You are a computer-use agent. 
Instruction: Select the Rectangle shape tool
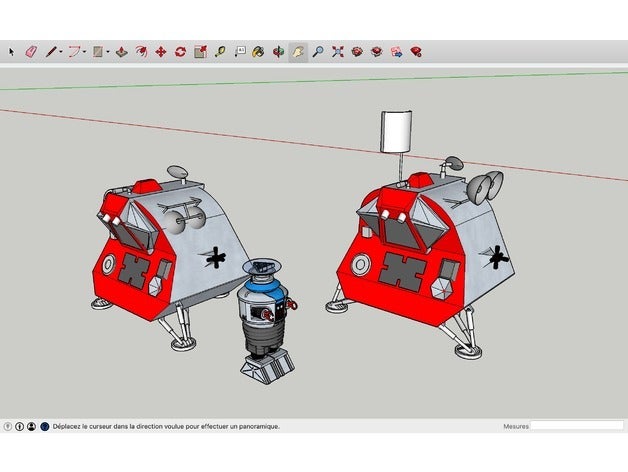[98, 52]
